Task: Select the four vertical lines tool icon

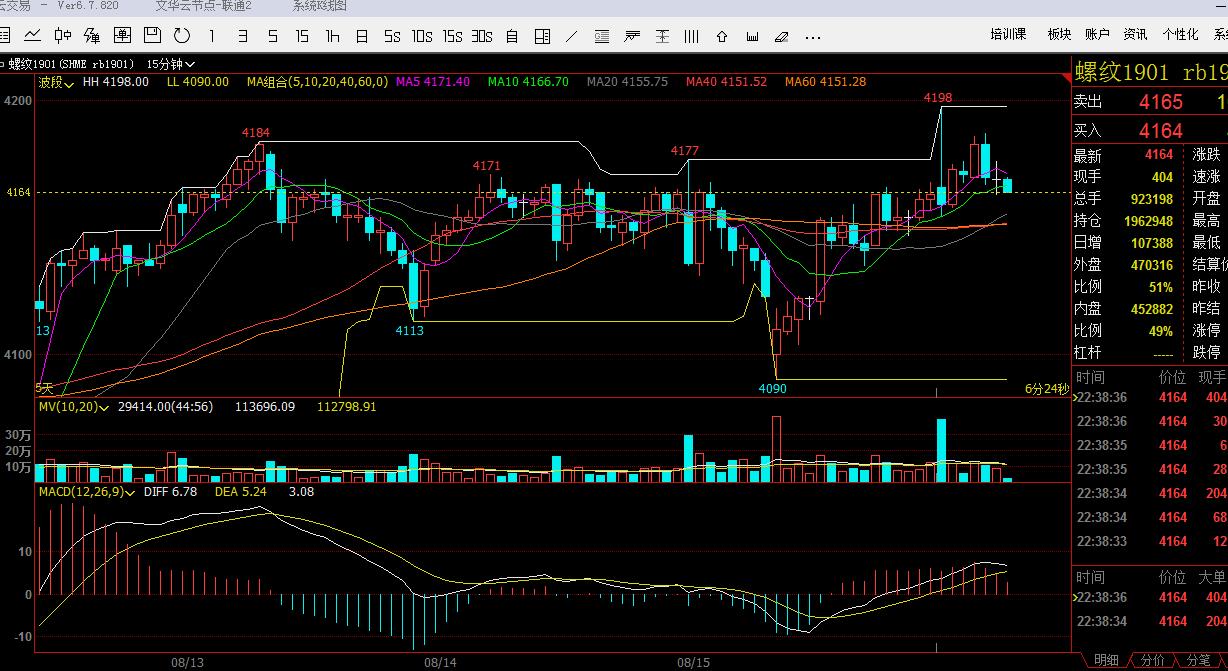Action: coord(692,36)
